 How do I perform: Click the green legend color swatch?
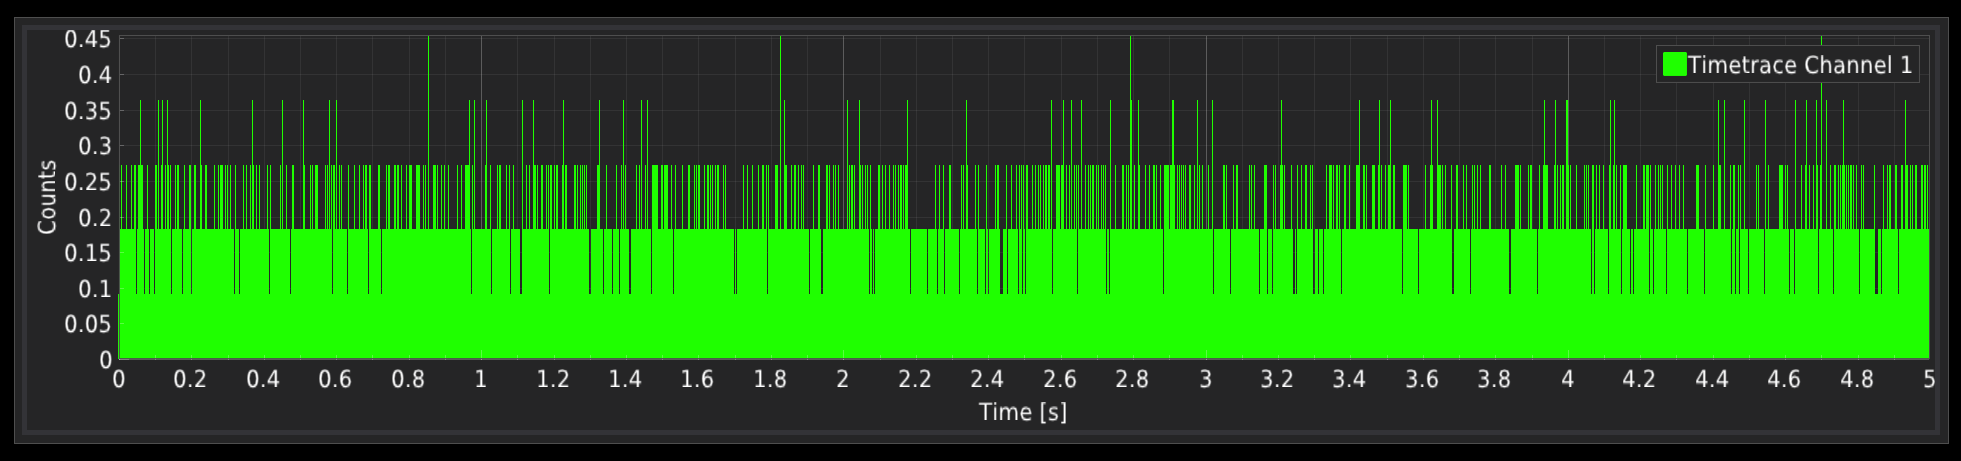point(1674,65)
